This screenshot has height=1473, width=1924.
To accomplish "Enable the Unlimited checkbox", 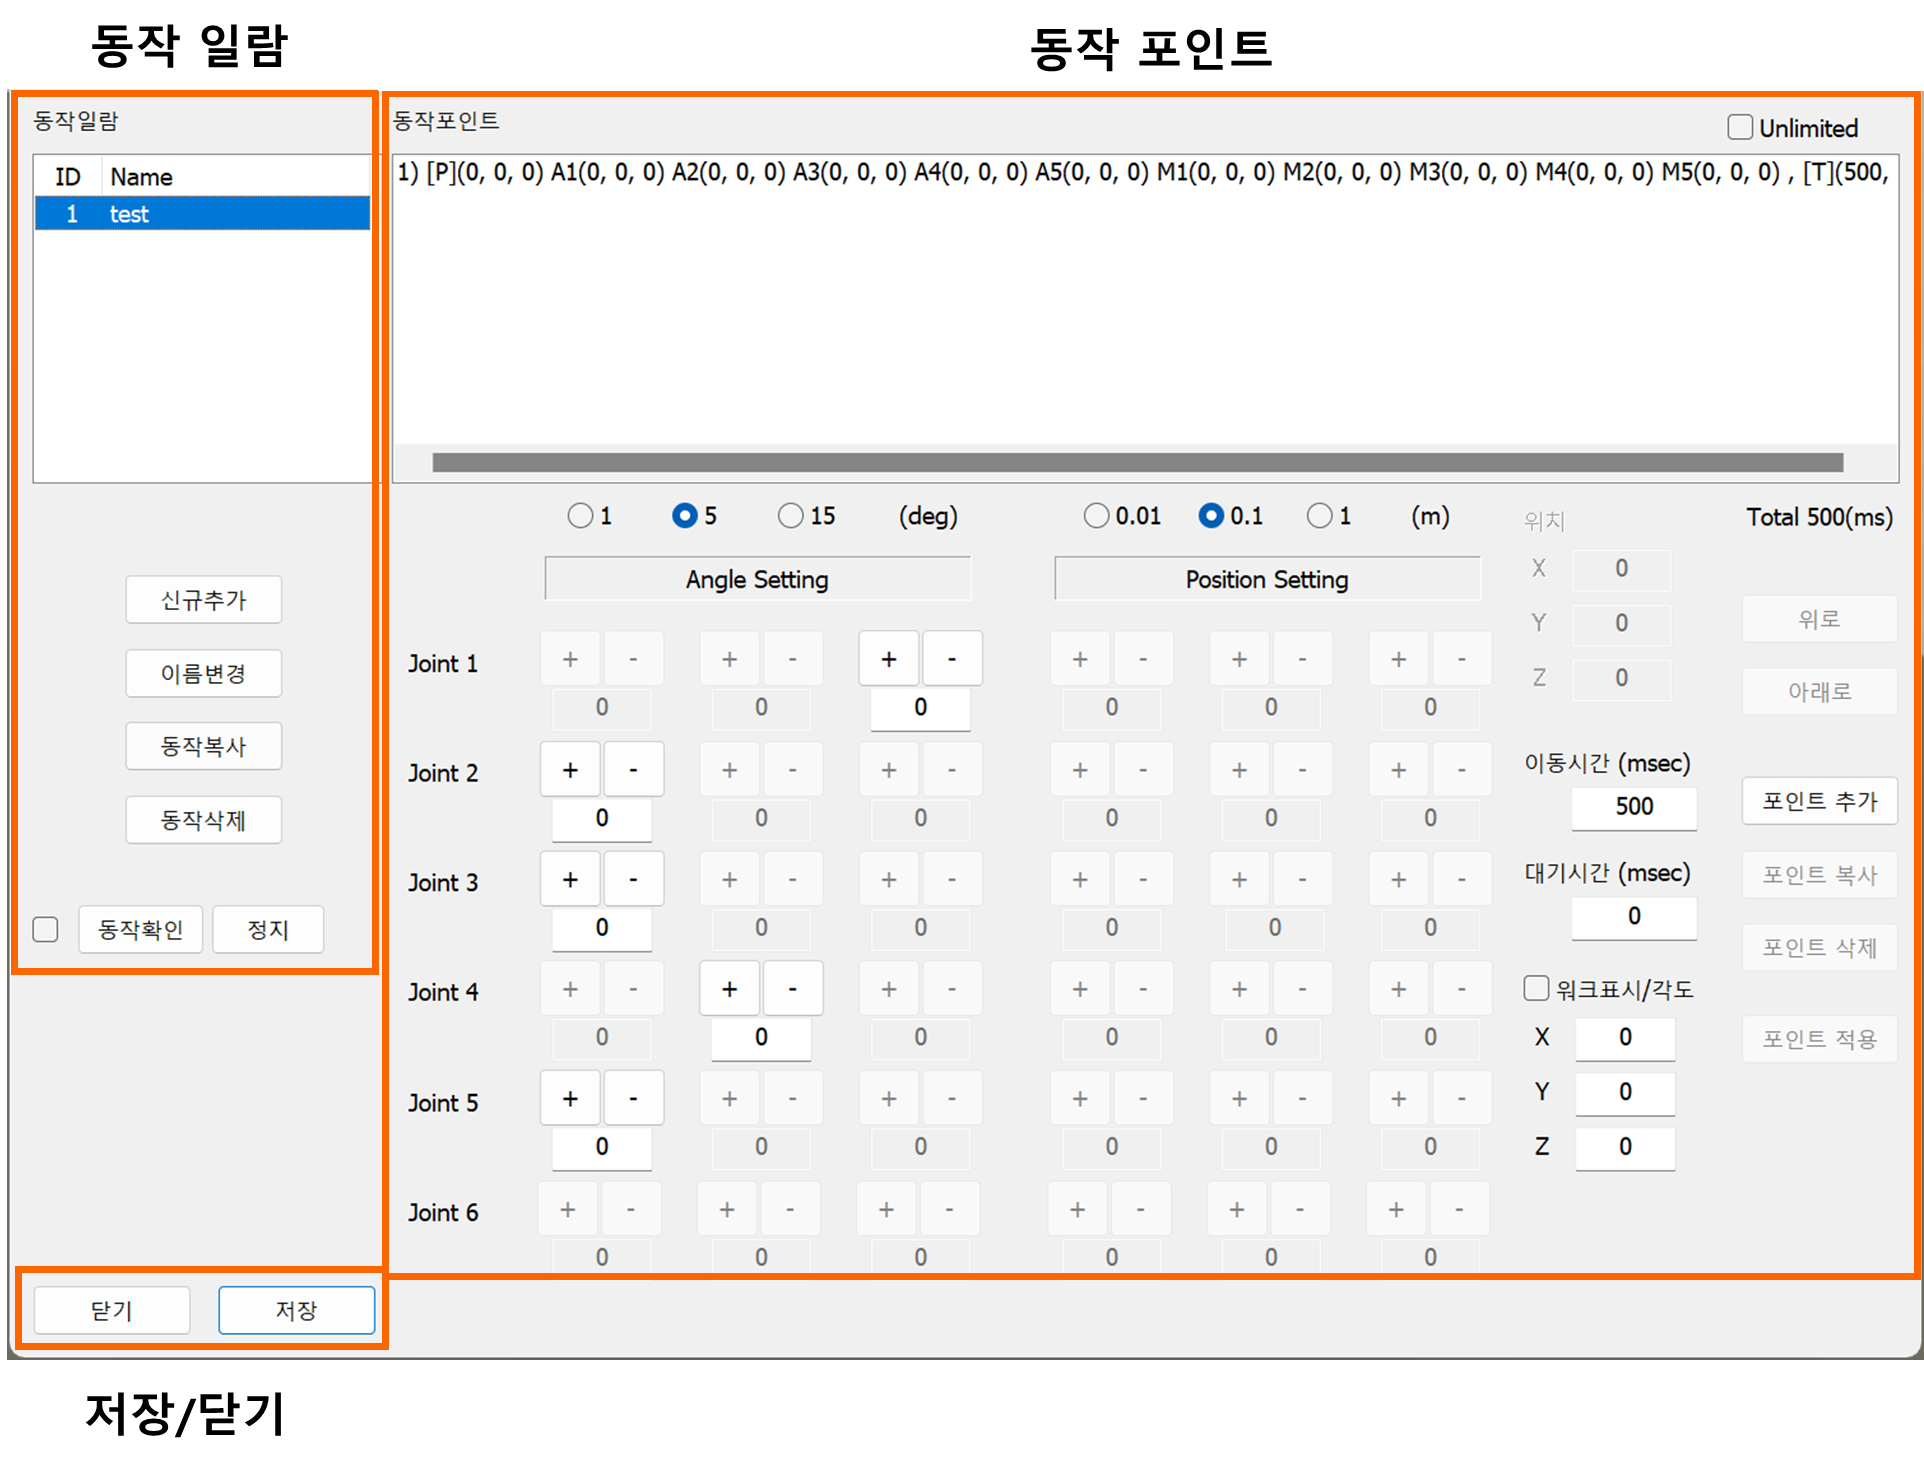I will tap(1740, 128).
